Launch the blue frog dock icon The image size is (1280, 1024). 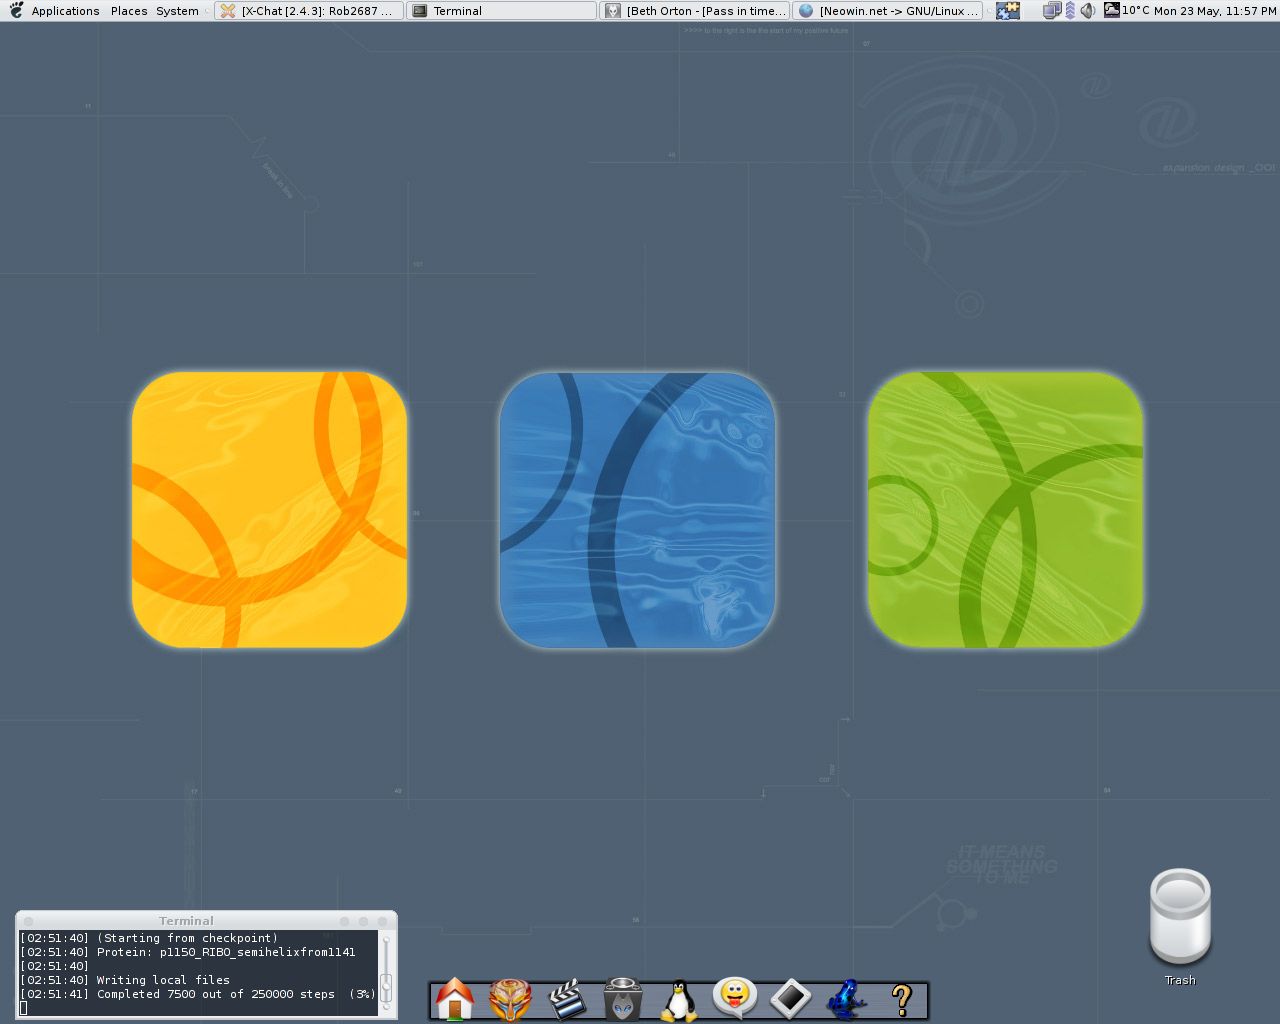(x=846, y=999)
